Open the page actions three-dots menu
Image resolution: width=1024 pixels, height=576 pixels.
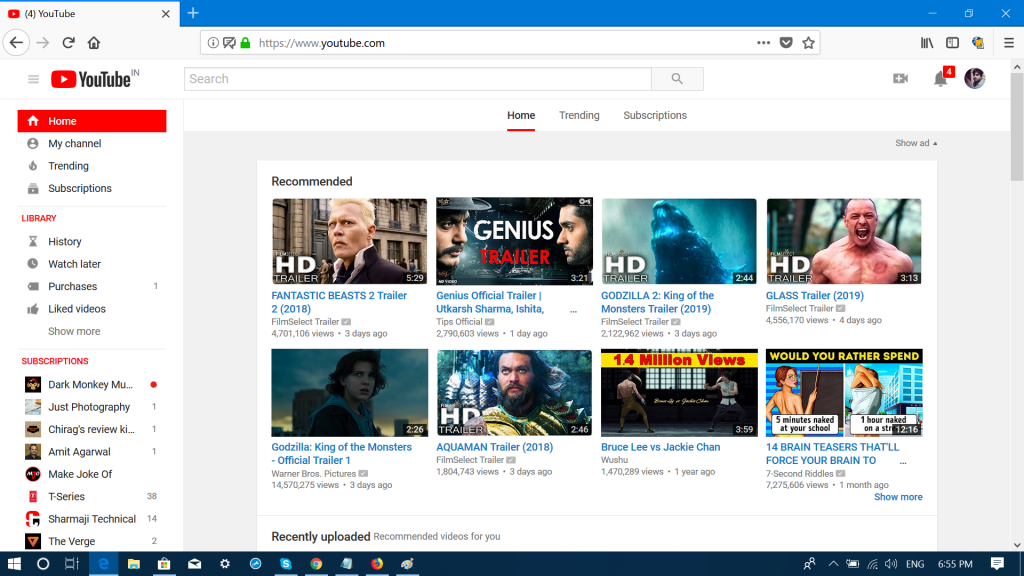[763, 43]
